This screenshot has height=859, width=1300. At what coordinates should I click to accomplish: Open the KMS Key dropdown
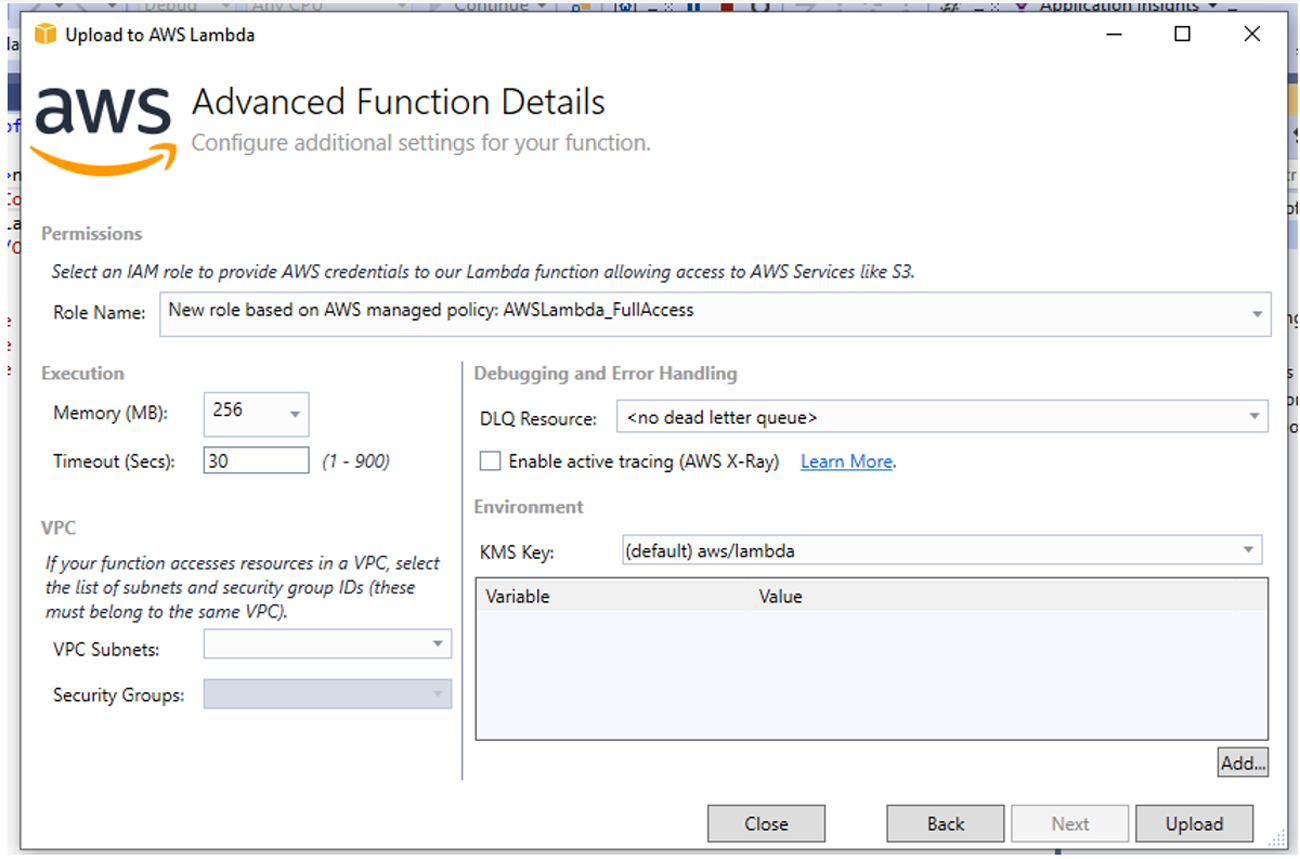pyautogui.click(x=942, y=550)
